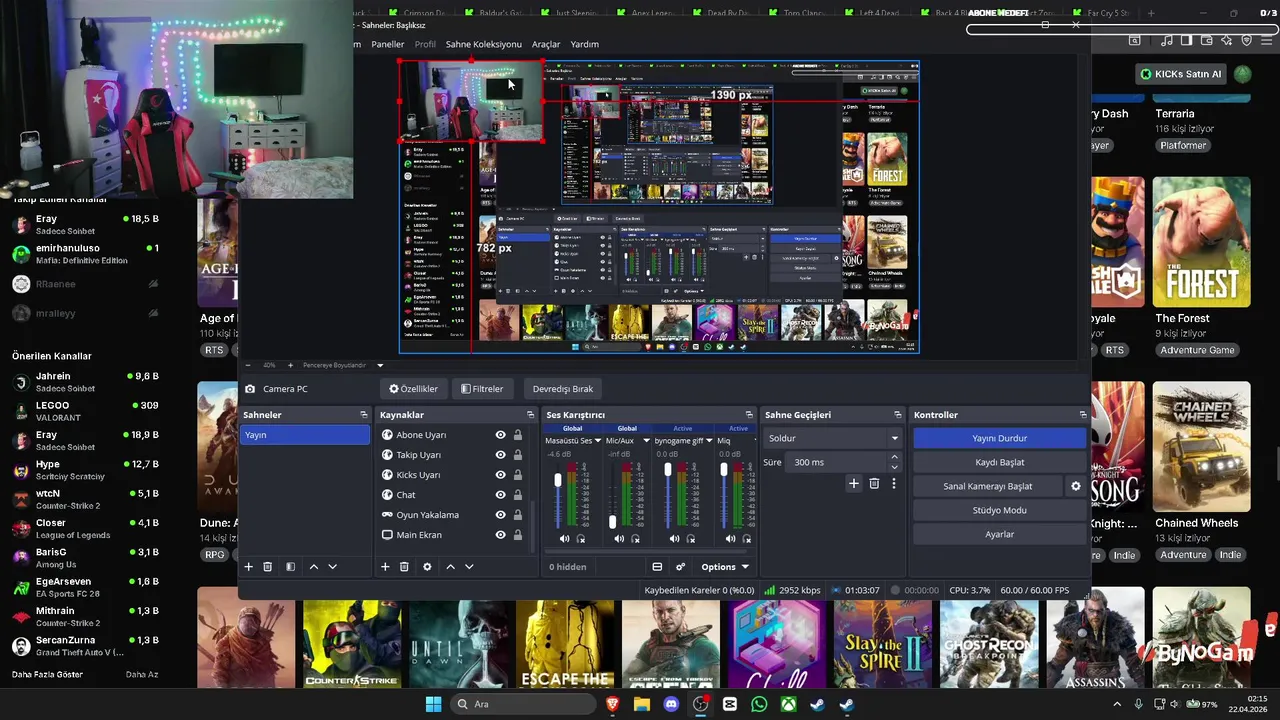Open transition properties three-dot icon
The width and height of the screenshot is (1280, 720).
(894, 484)
